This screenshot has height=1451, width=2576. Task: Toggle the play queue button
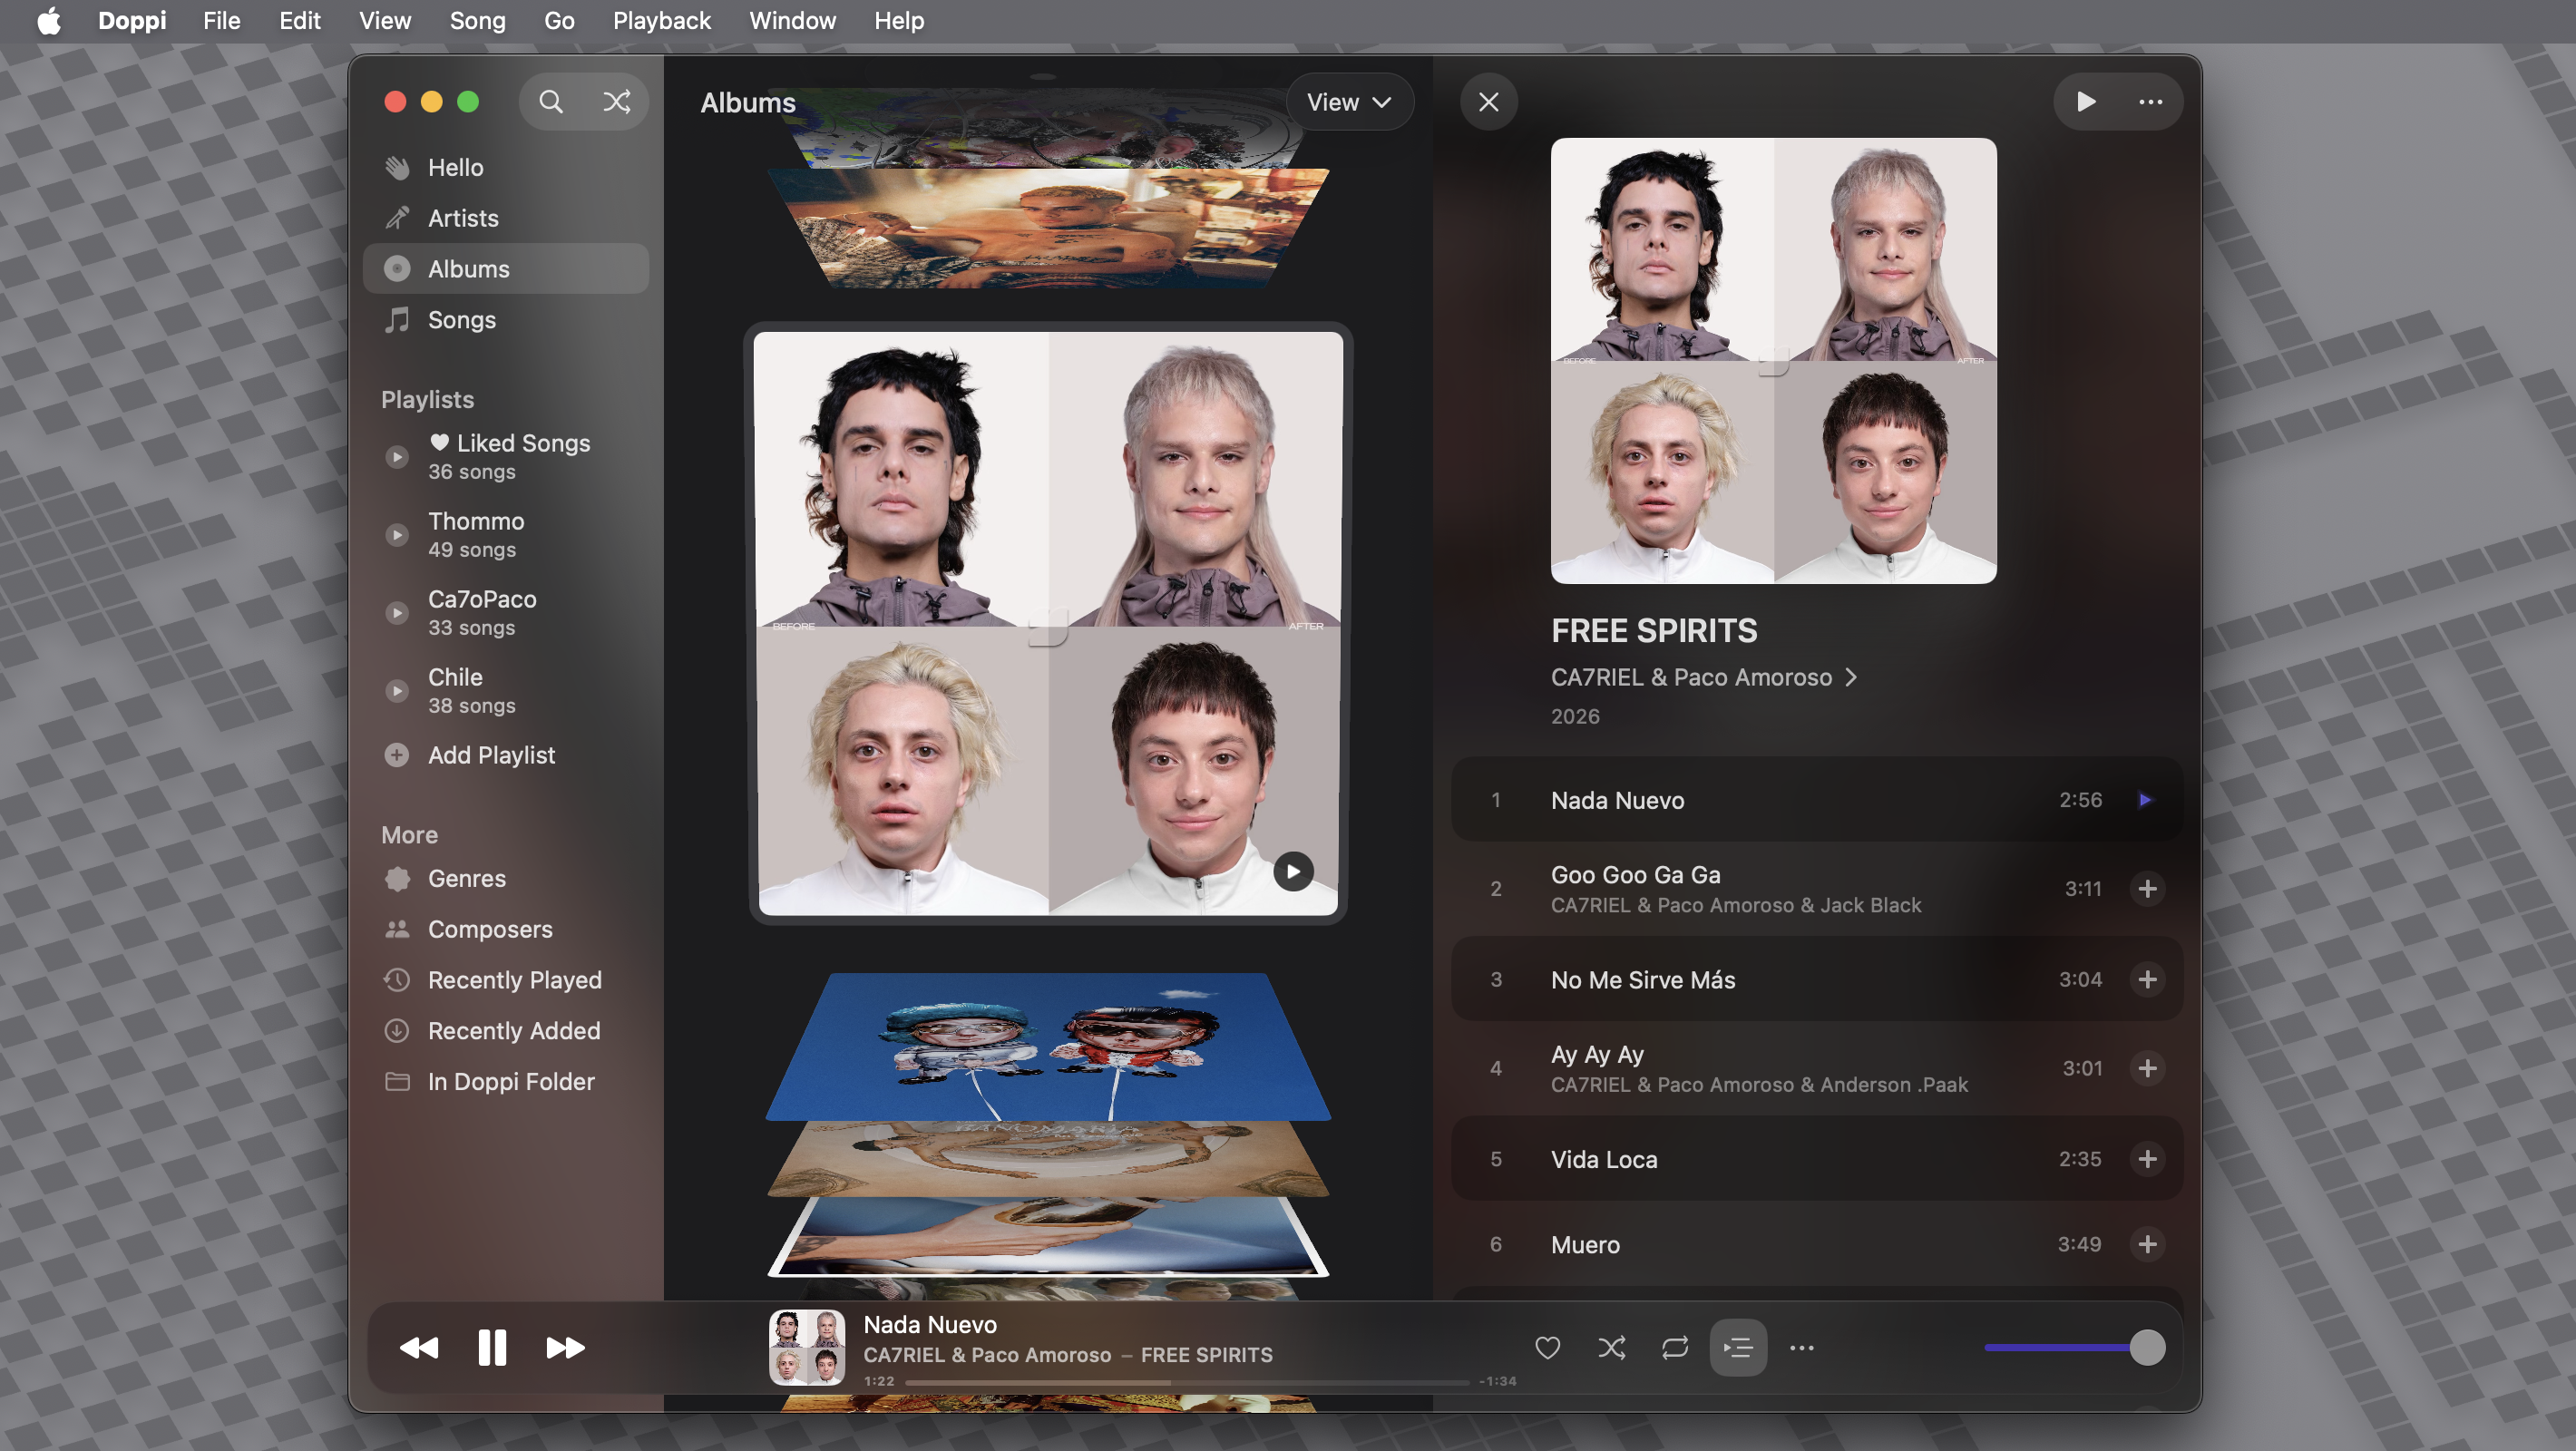[1738, 1348]
